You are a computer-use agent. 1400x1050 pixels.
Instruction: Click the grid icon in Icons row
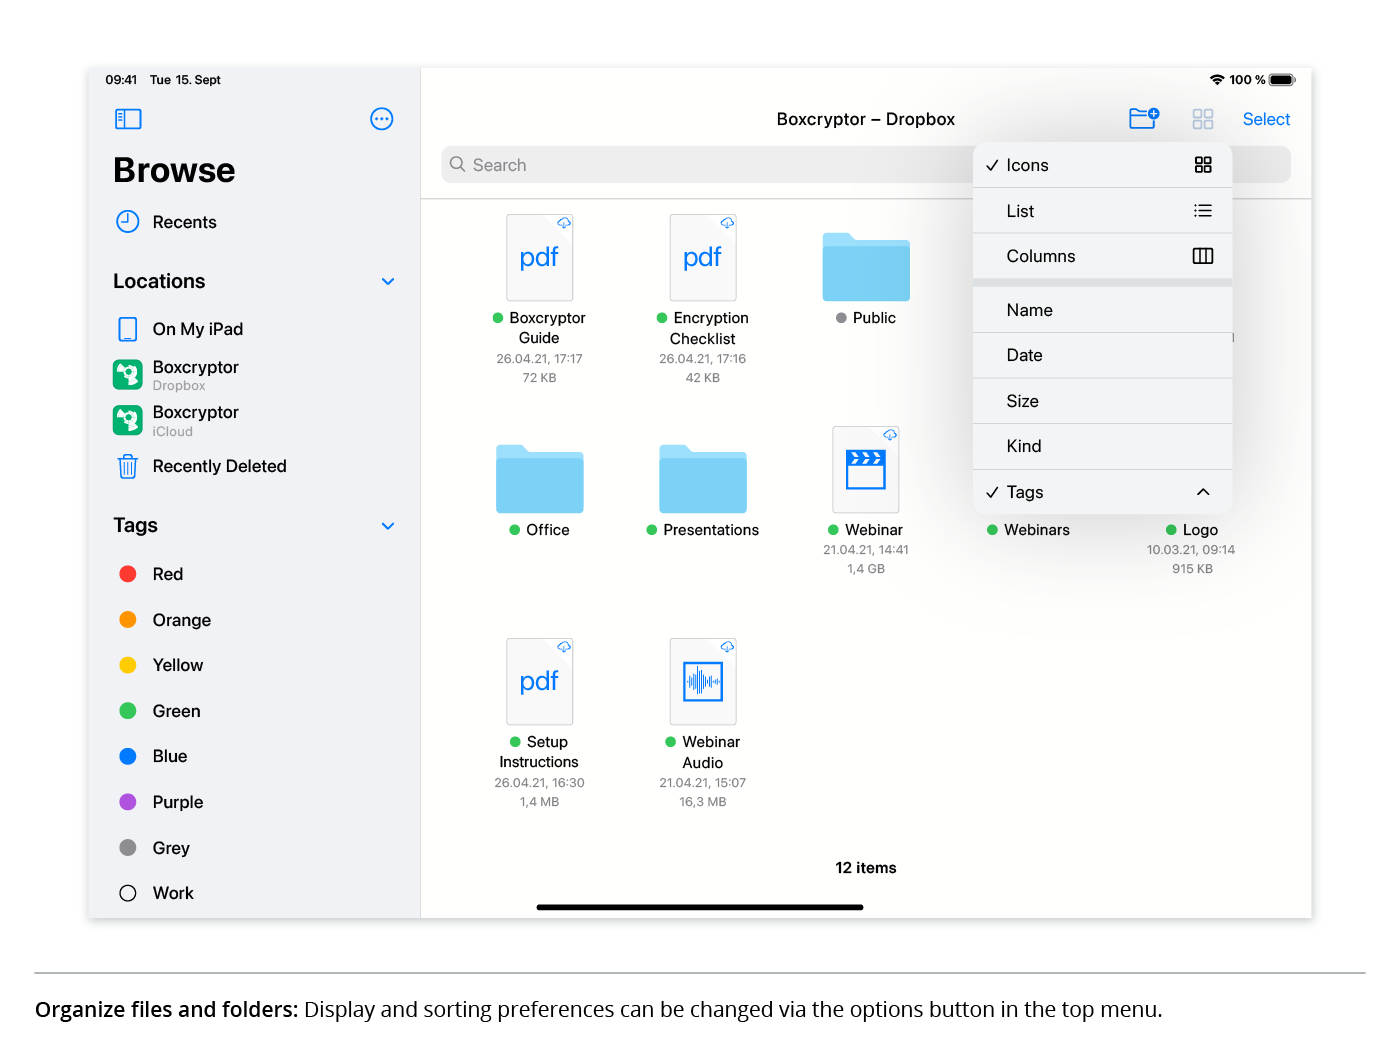tap(1203, 165)
